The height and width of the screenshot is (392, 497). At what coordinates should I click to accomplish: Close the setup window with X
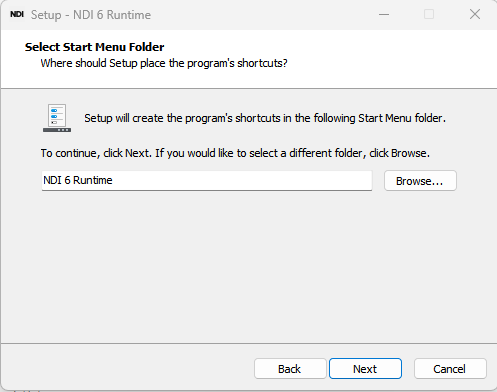pos(475,14)
